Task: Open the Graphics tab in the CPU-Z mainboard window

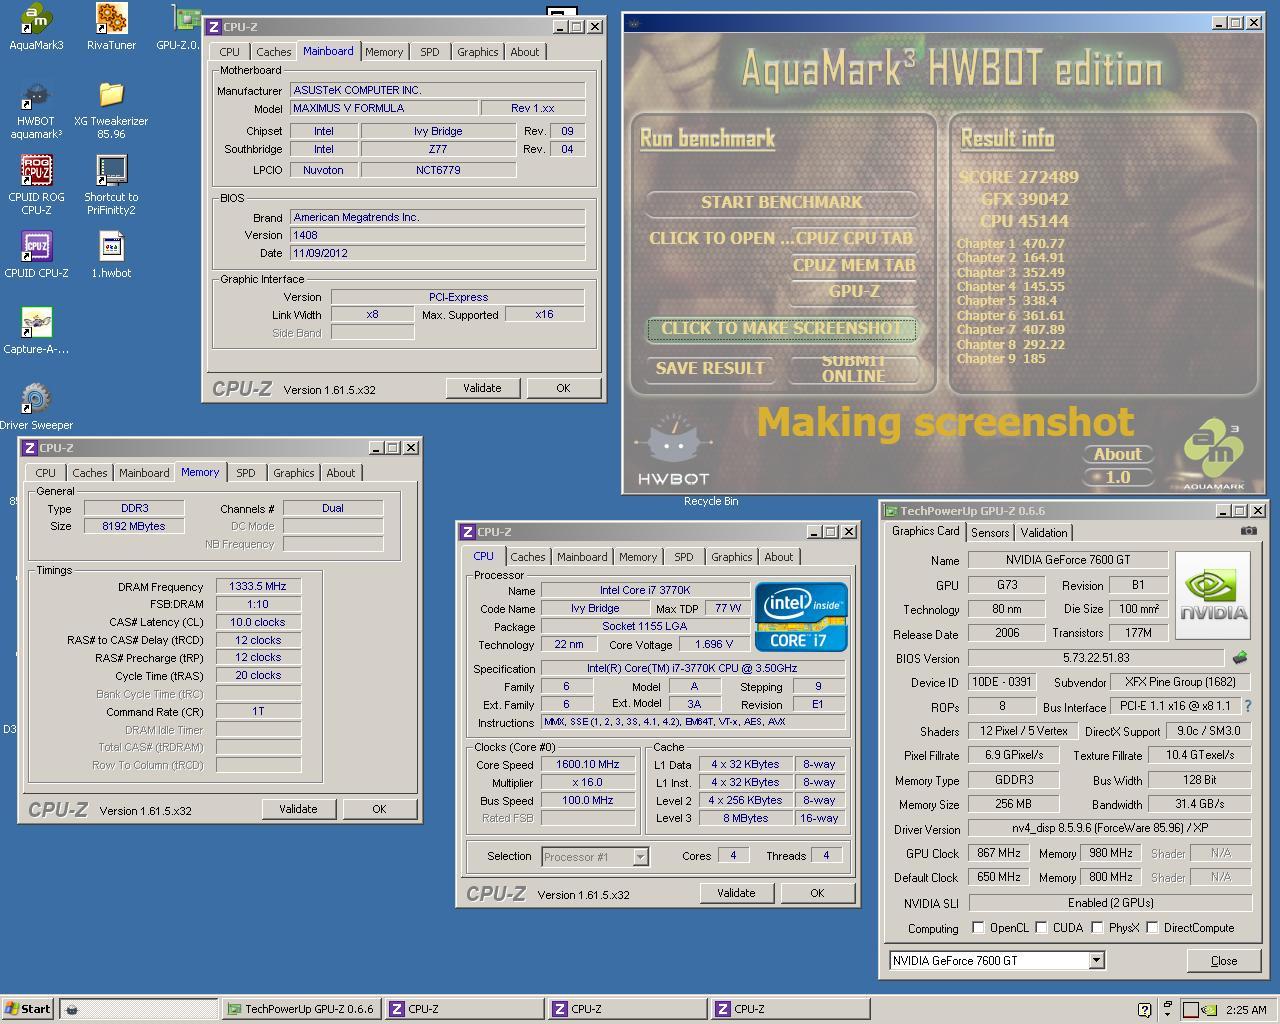Action: click(x=478, y=52)
